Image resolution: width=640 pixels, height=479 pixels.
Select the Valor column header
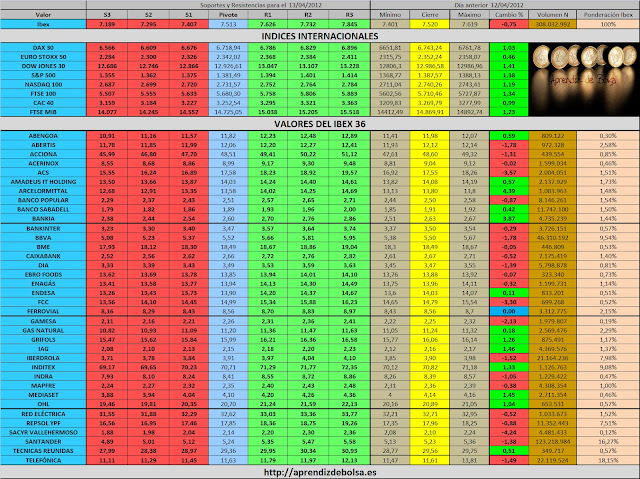(x=43, y=15)
